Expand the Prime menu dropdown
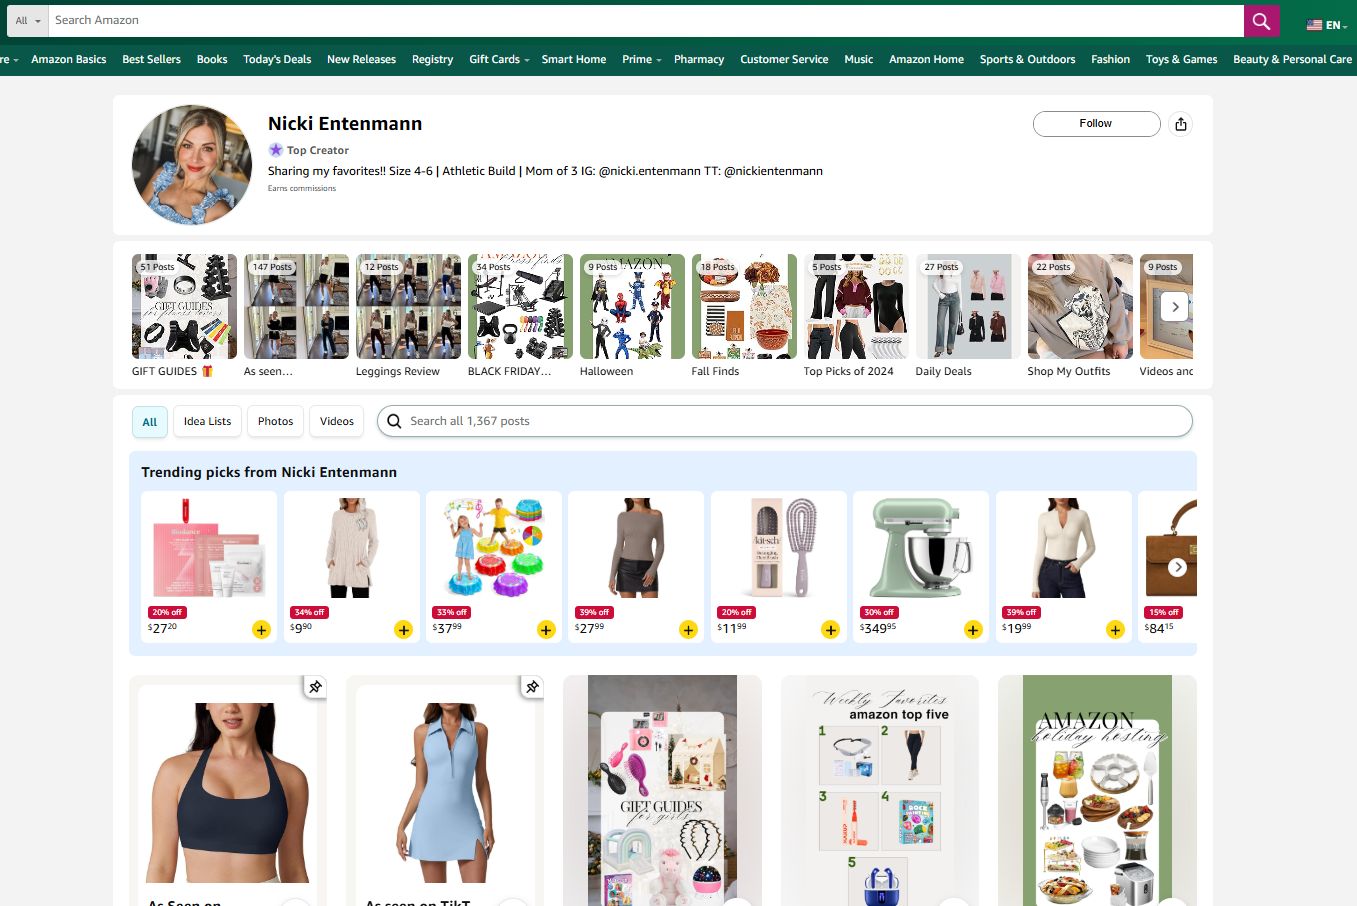The height and width of the screenshot is (906, 1357). (641, 59)
